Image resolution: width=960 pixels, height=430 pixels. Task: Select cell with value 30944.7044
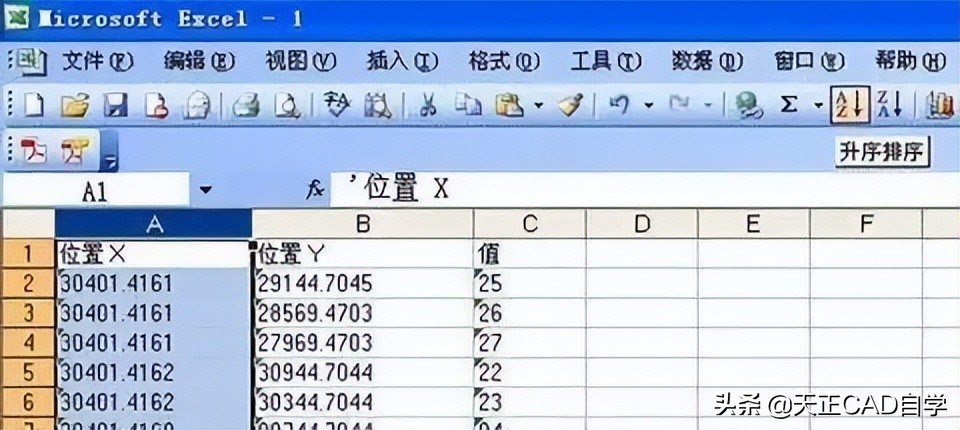[362, 372]
